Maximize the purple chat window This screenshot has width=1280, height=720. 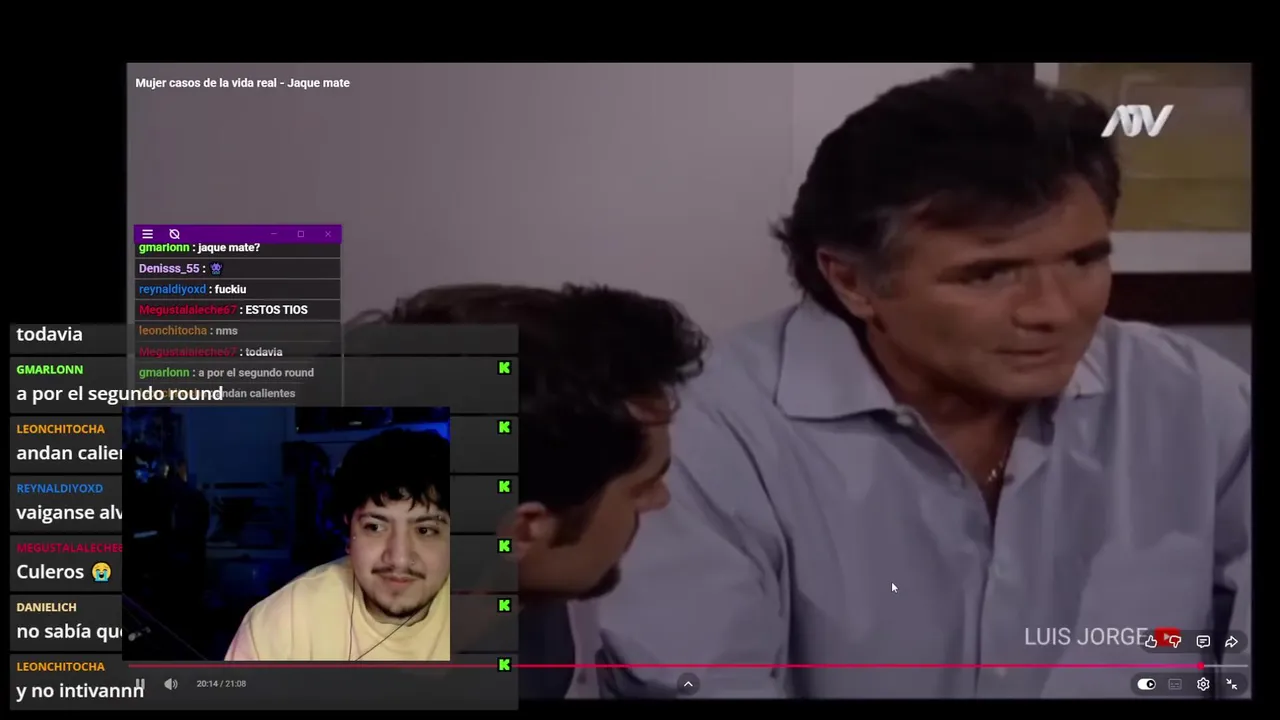(300, 234)
